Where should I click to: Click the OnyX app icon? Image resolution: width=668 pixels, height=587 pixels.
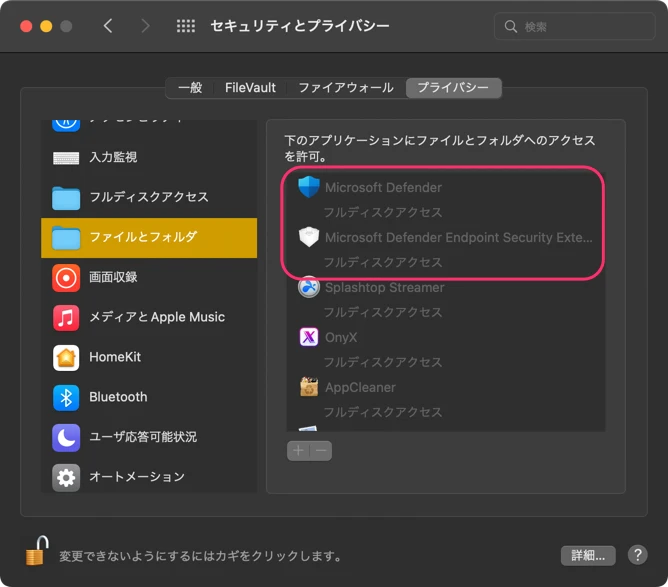point(309,337)
